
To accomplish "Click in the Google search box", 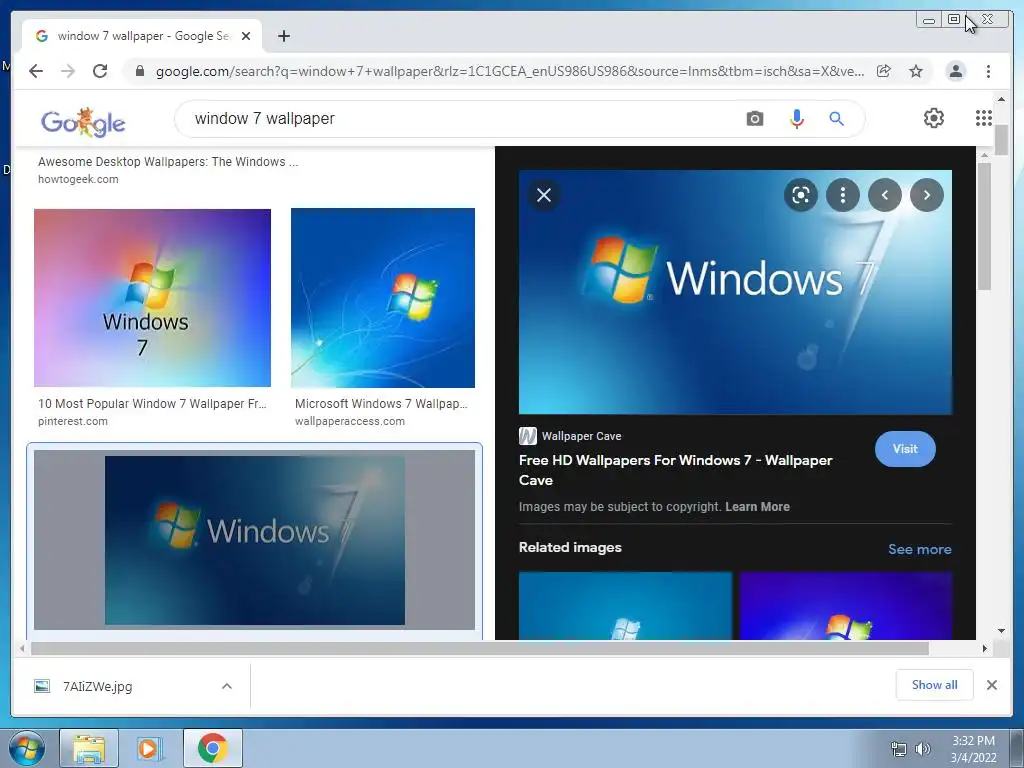I will coord(457,119).
